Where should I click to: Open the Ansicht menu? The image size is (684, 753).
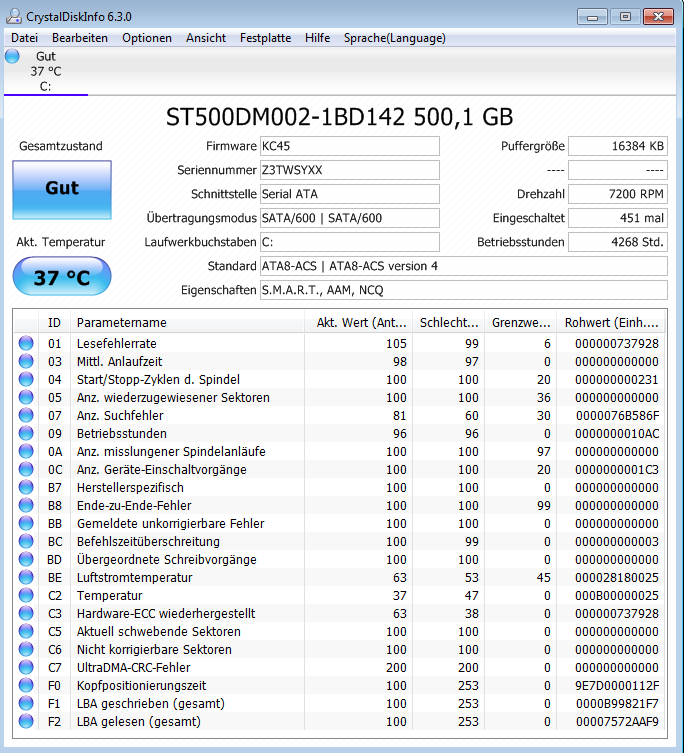(206, 38)
